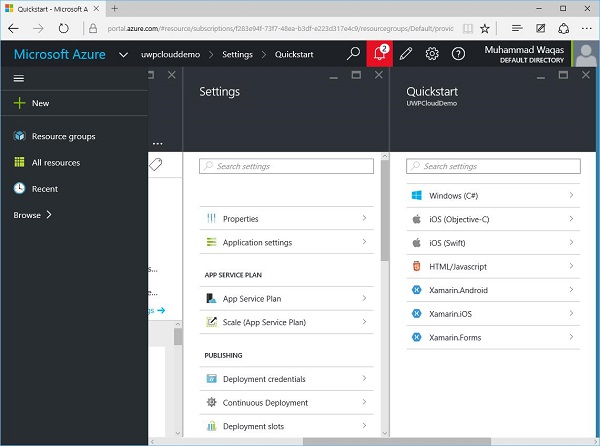Open Edge Hub icon
The width and height of the screenshot is (600, 446).
517,28
